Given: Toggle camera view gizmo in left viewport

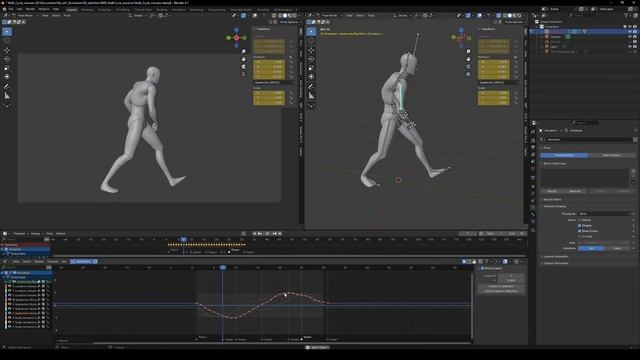Looking at the screenshot, I should tap(244, 67).
